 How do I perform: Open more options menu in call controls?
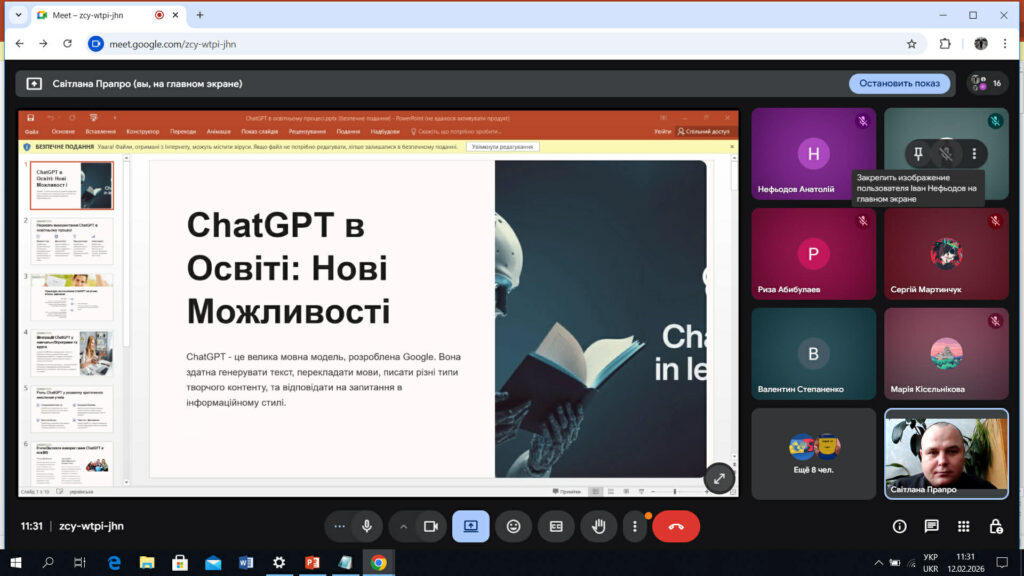point(635,526)
